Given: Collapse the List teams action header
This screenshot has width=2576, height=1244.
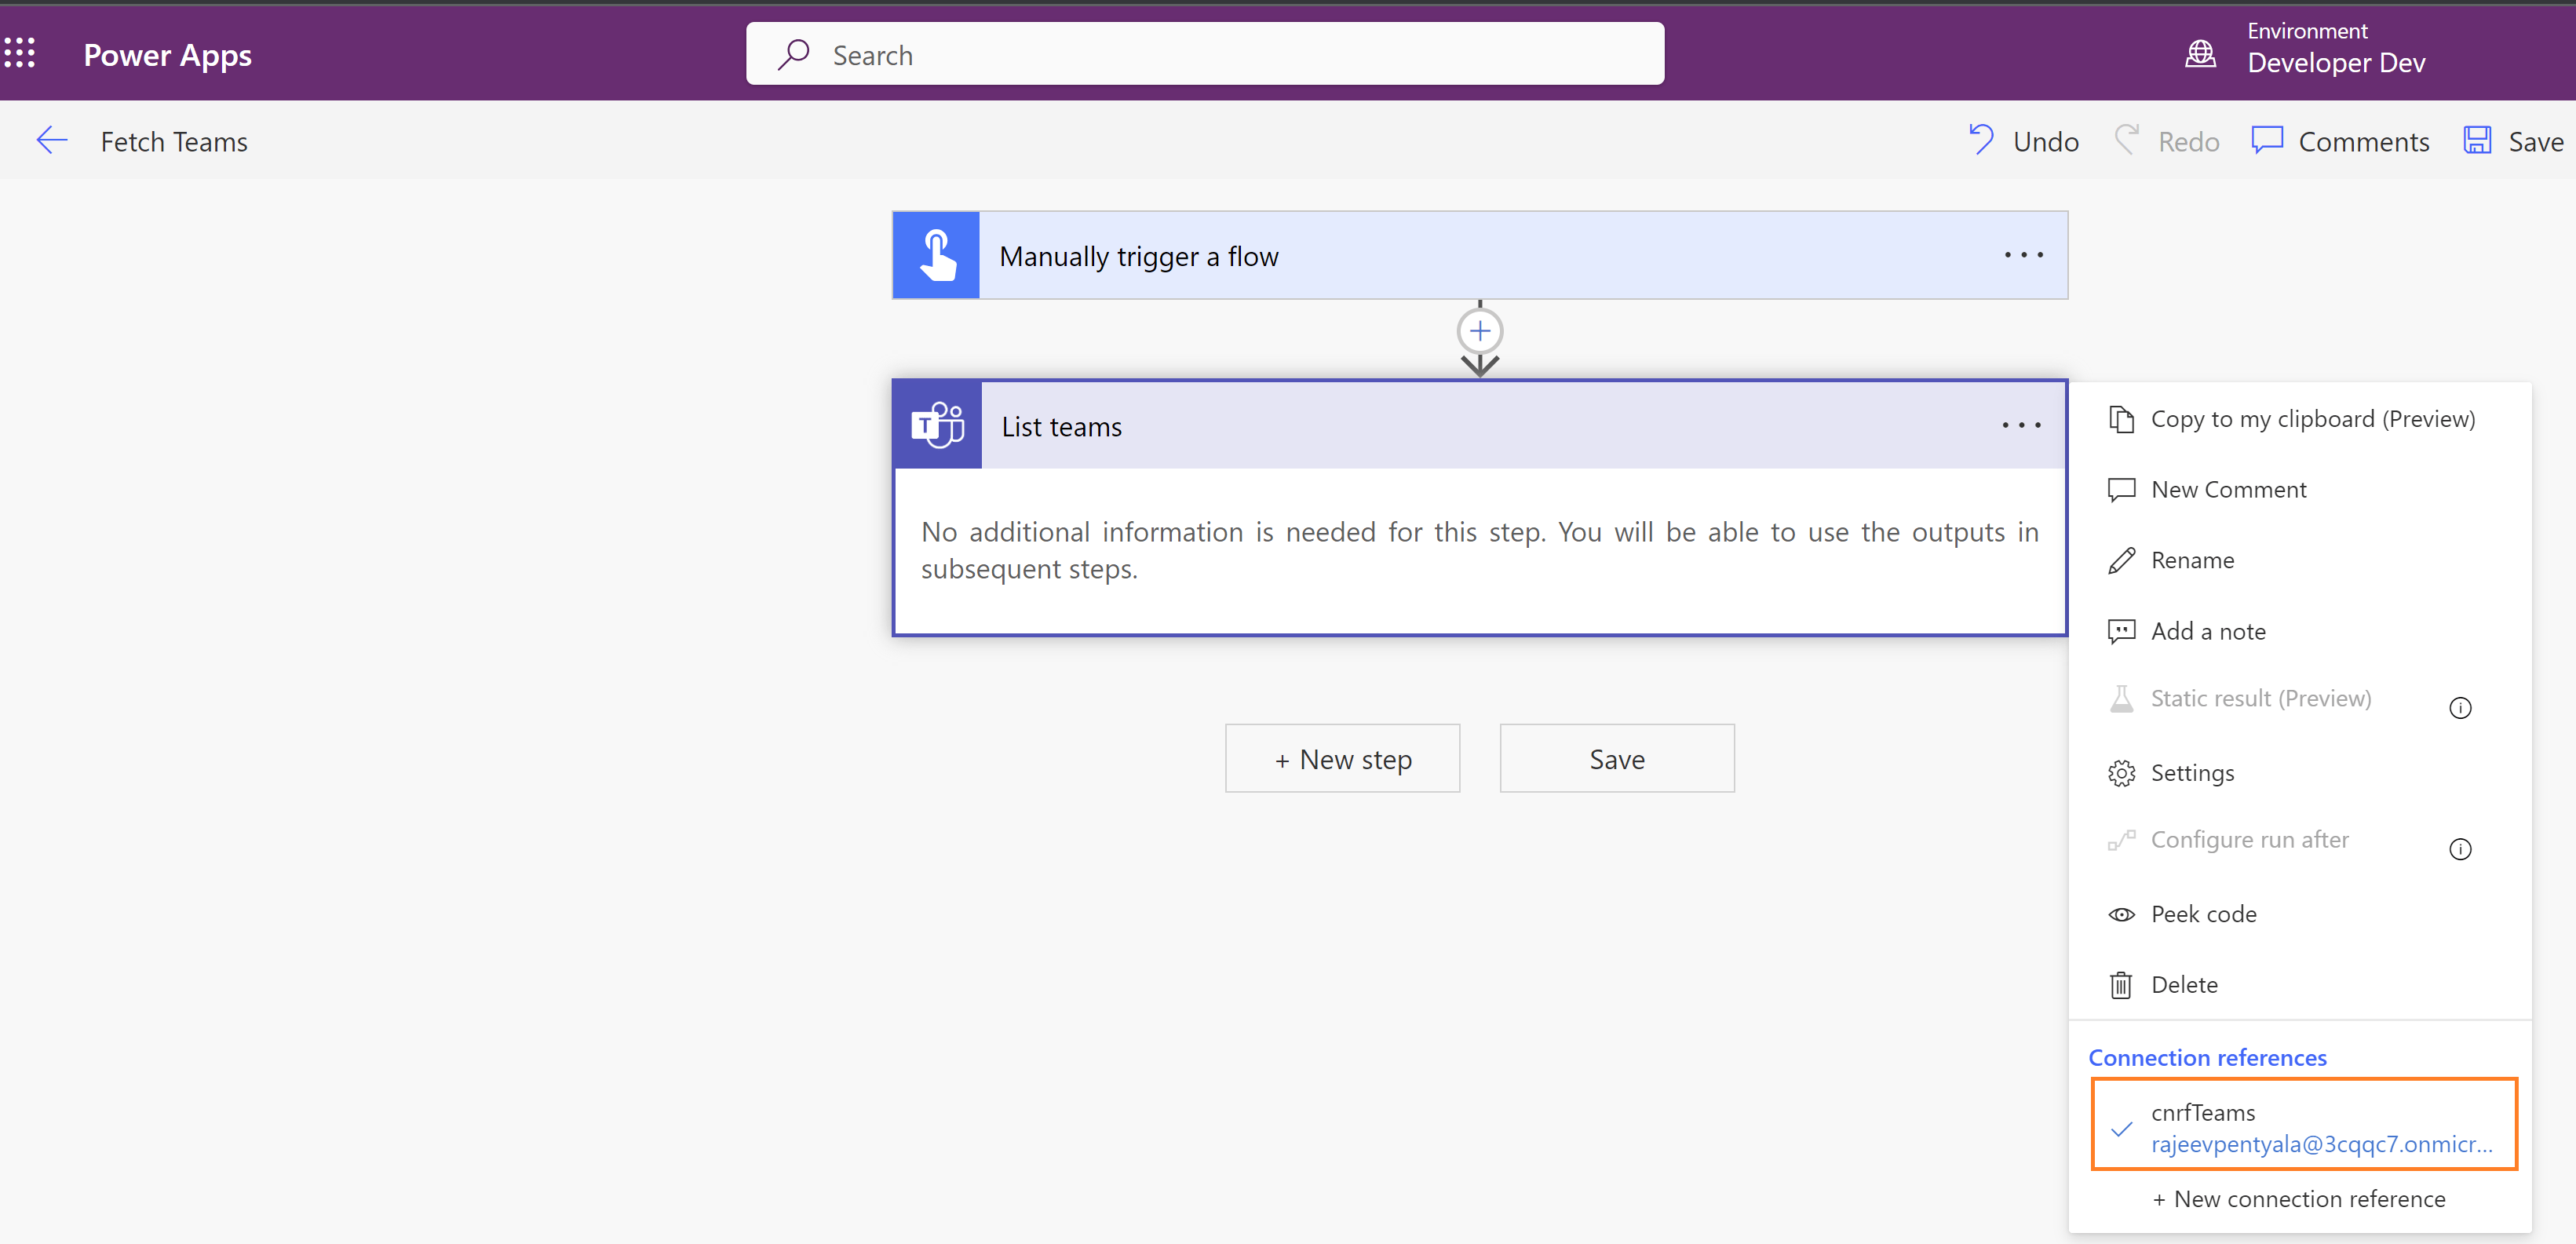Looking at the screenshot, I should click(x=1480, y=425).
